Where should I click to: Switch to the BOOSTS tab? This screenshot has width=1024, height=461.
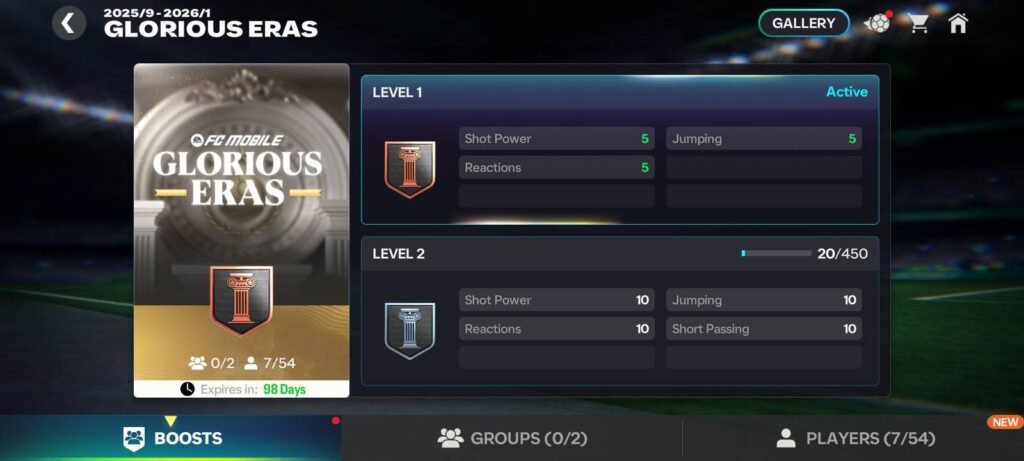[170, 438]
